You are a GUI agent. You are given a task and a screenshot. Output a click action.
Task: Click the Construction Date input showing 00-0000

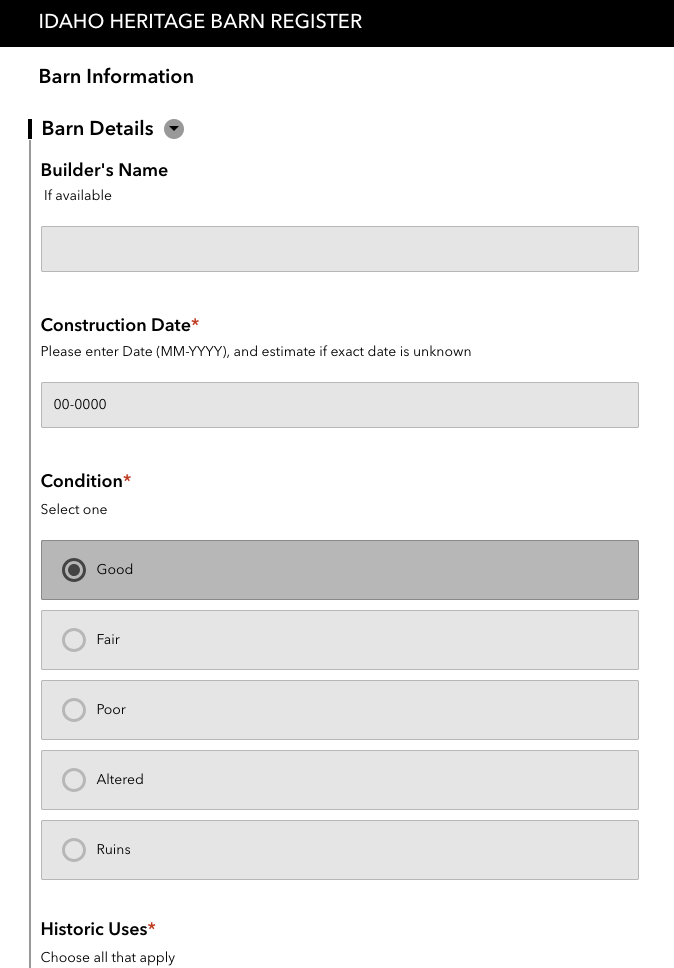click(339, 404)
